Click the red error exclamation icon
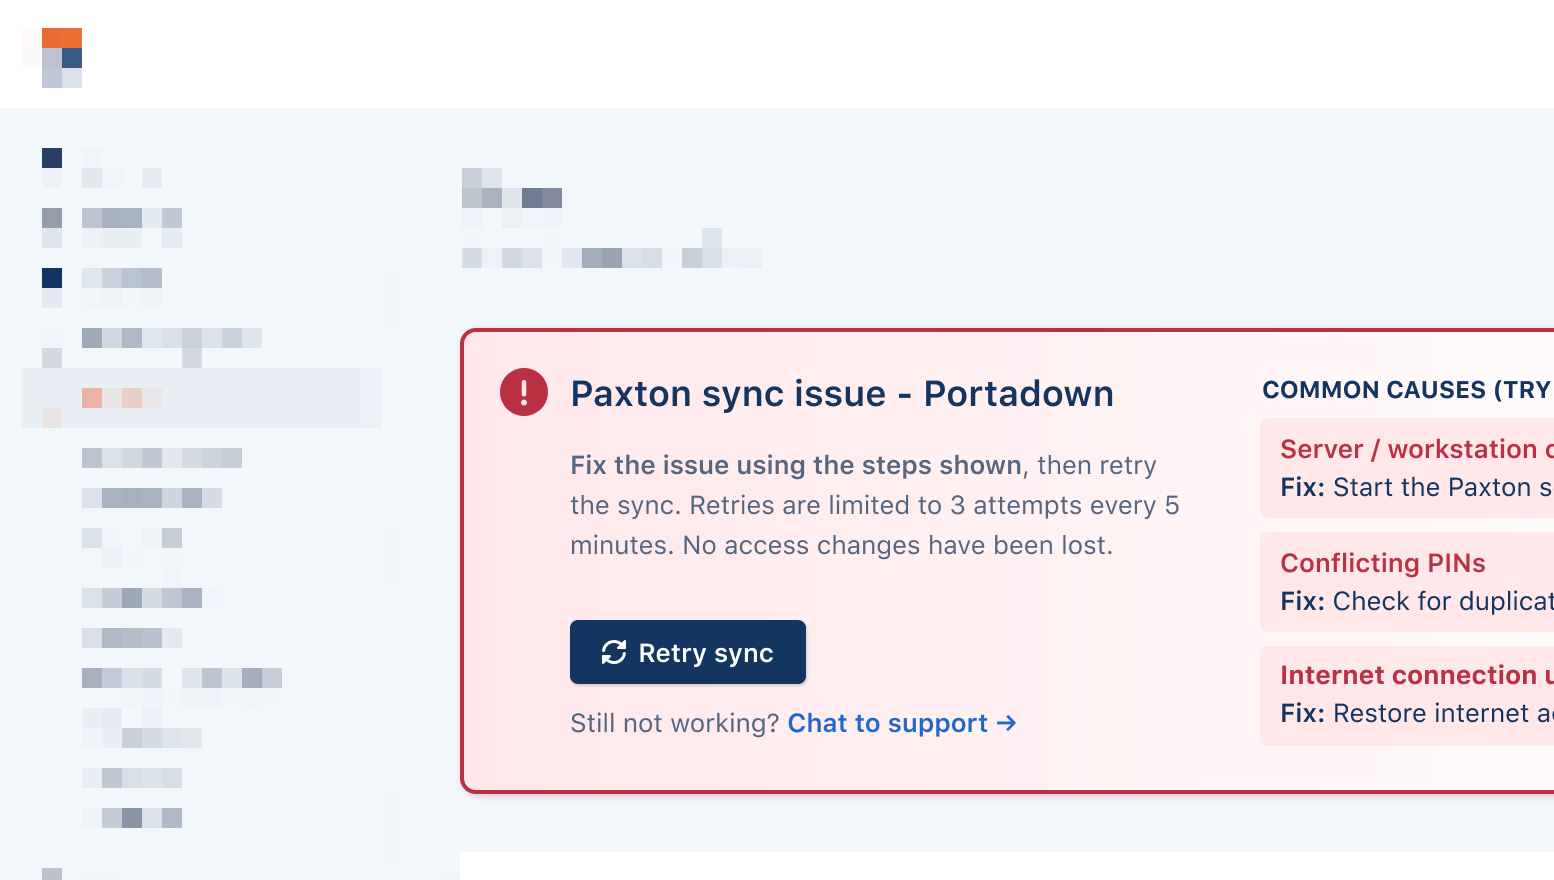This screenshot has width=1554, height=880. pyautogui.click(x=523, y=392)
